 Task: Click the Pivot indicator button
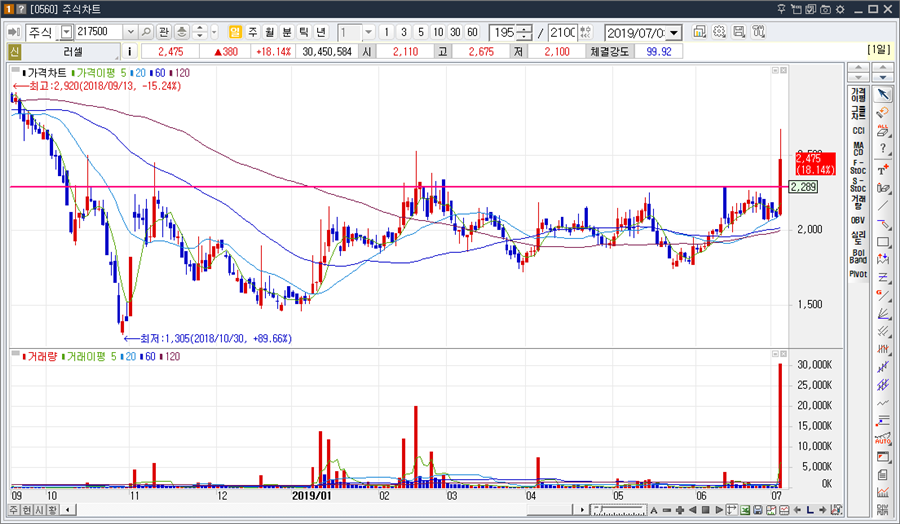(858, 274)
